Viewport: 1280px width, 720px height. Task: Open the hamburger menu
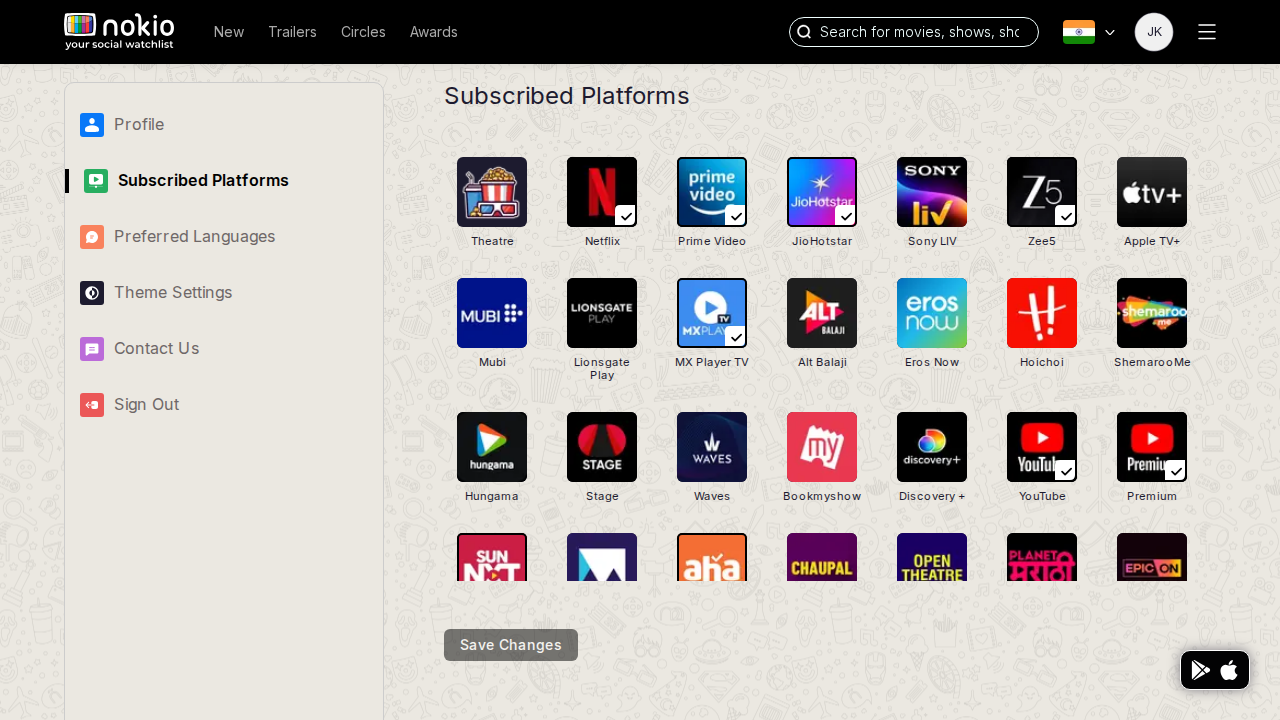click(x=1207, y=32)
